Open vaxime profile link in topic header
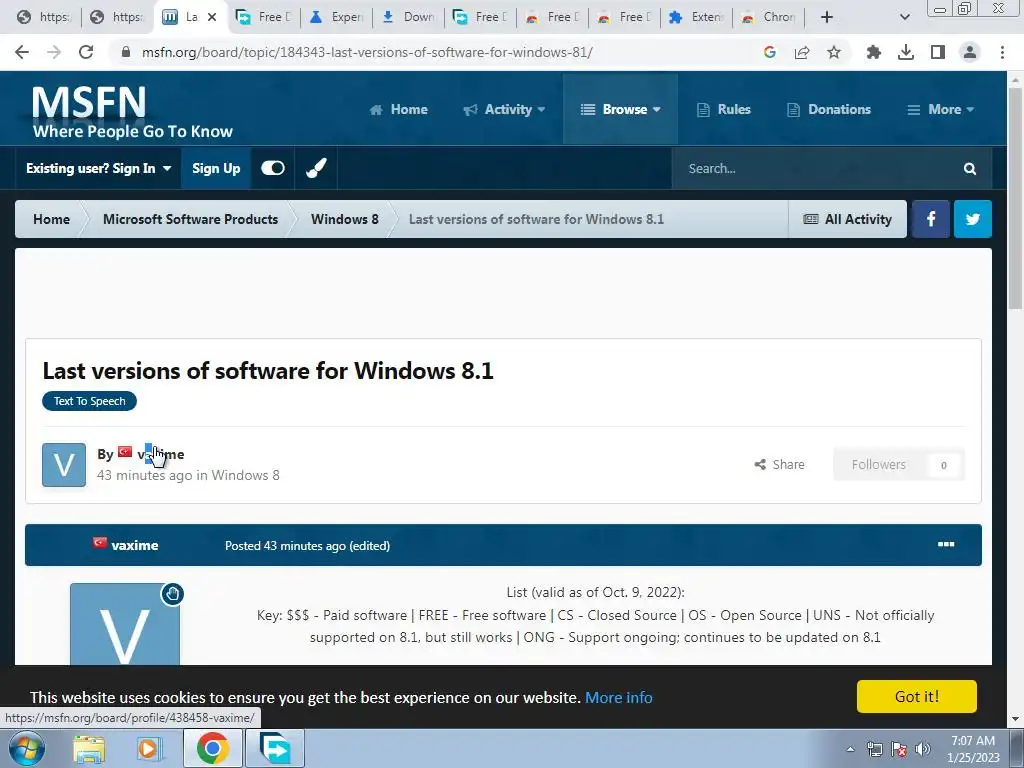 (161, 454)
